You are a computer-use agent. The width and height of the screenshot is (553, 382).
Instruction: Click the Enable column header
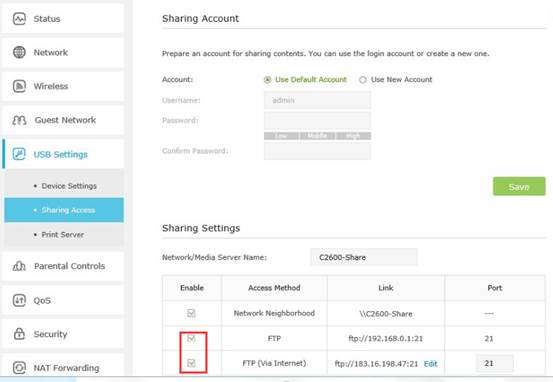point(192,288)
